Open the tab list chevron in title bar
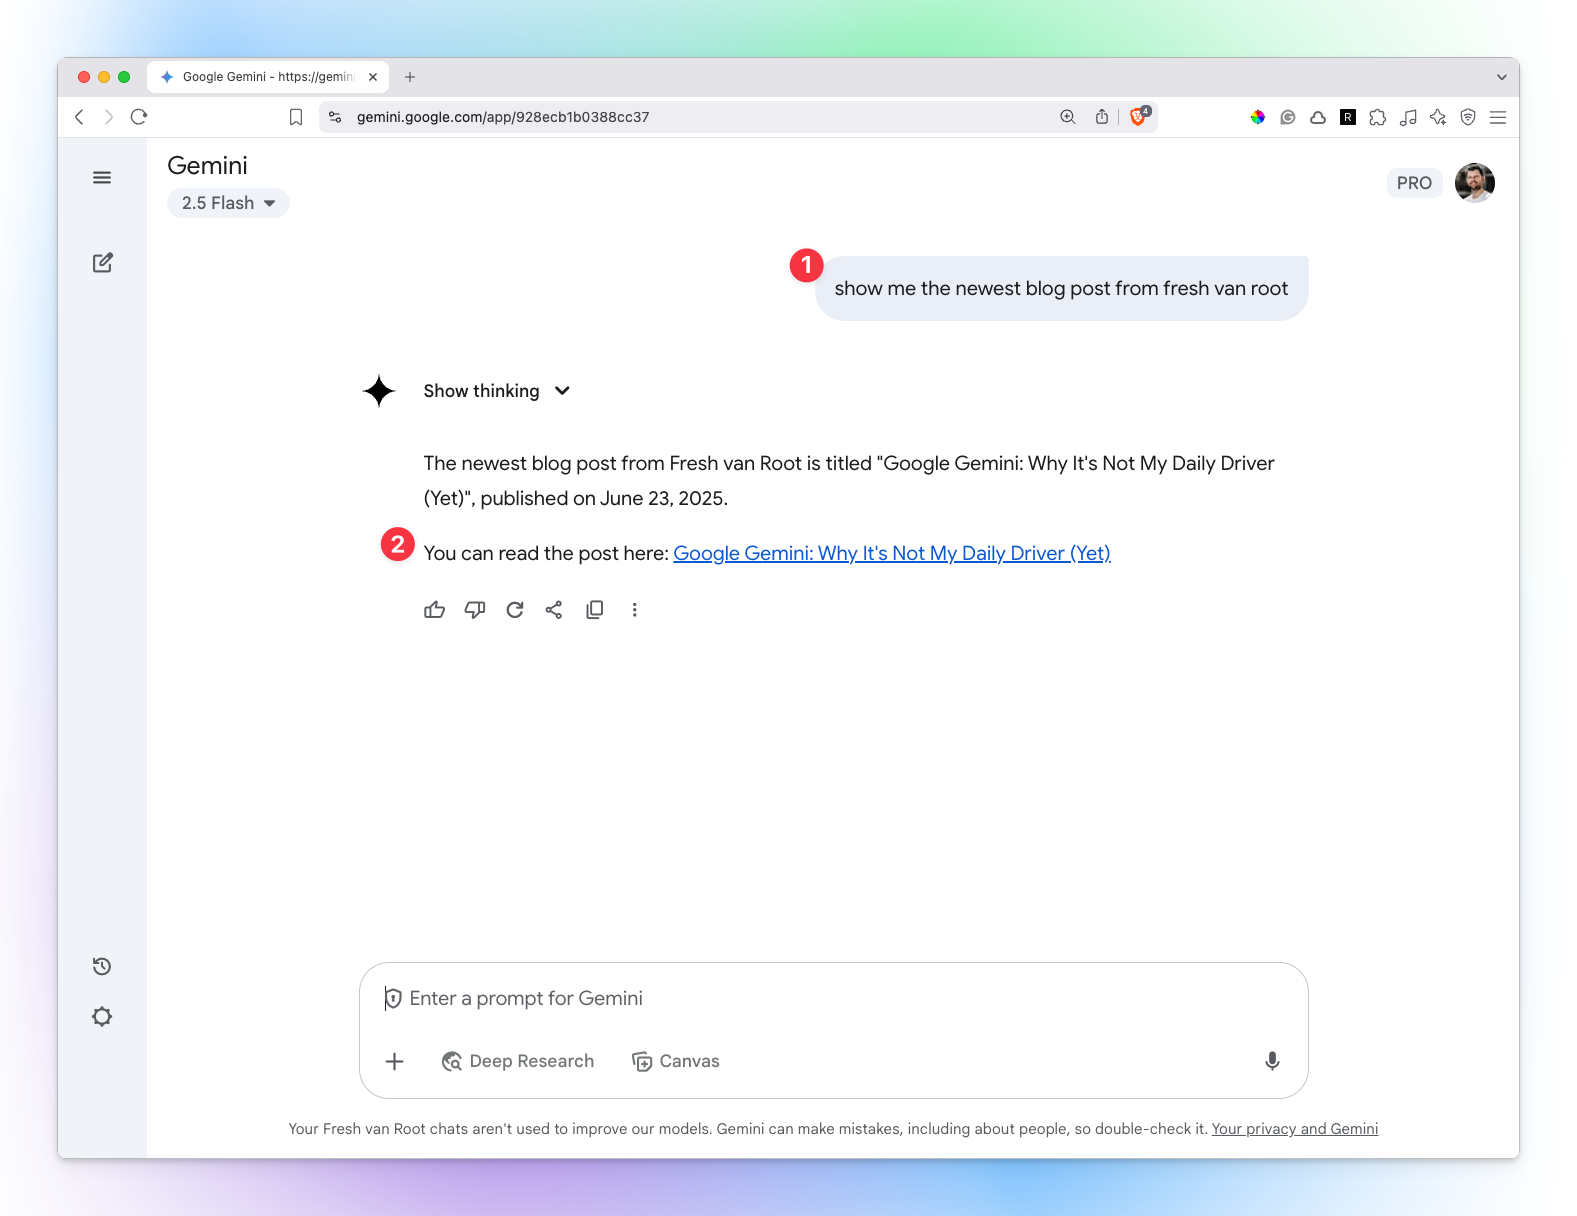The width and height of the screenshot is (1577, 1216). point(1501,77)
